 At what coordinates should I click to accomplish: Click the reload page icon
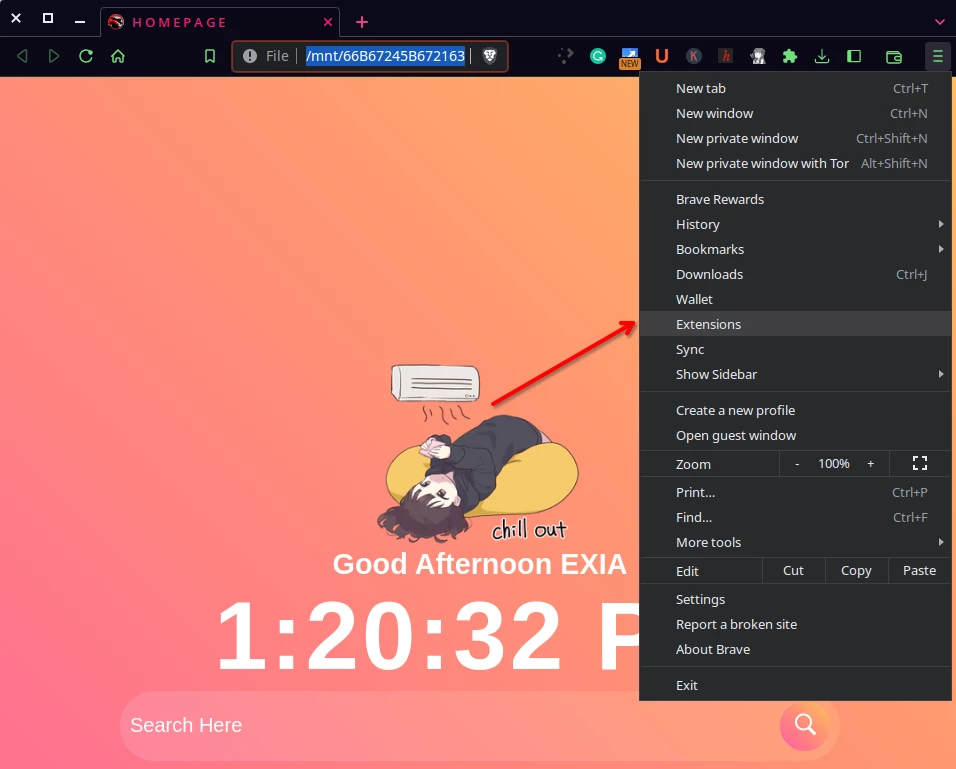86,56
